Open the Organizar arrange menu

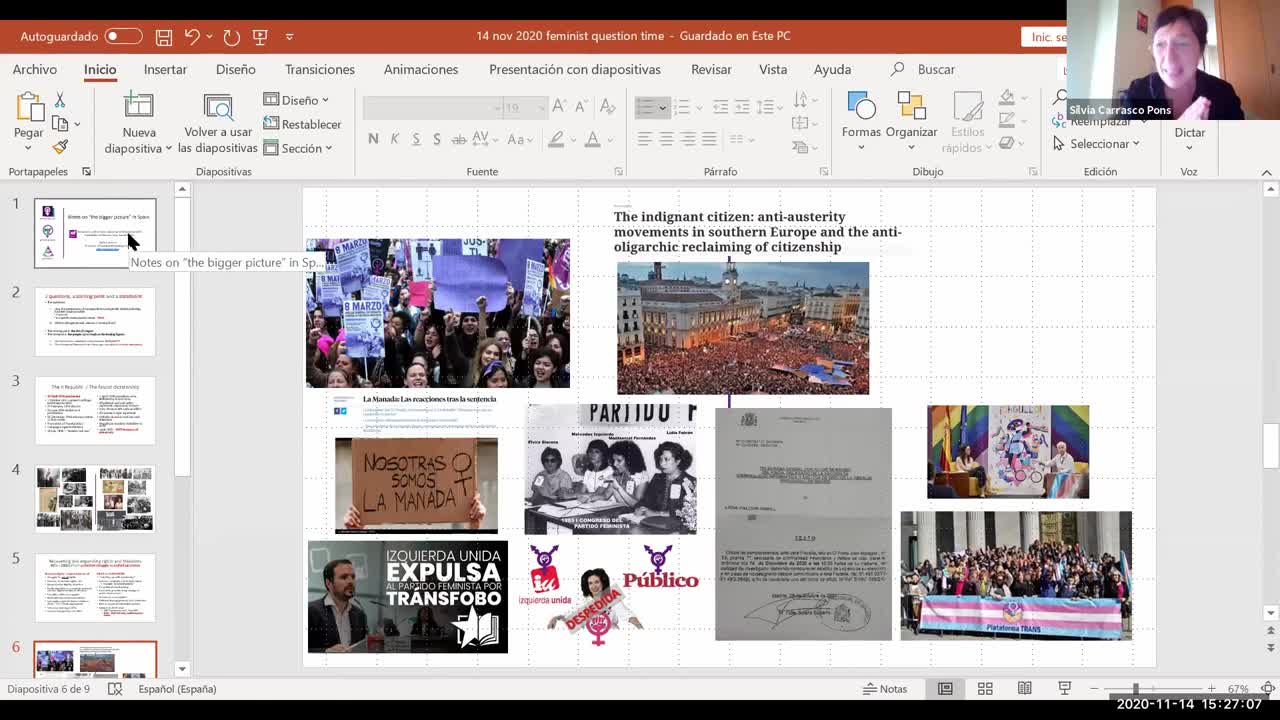[911, 122]
